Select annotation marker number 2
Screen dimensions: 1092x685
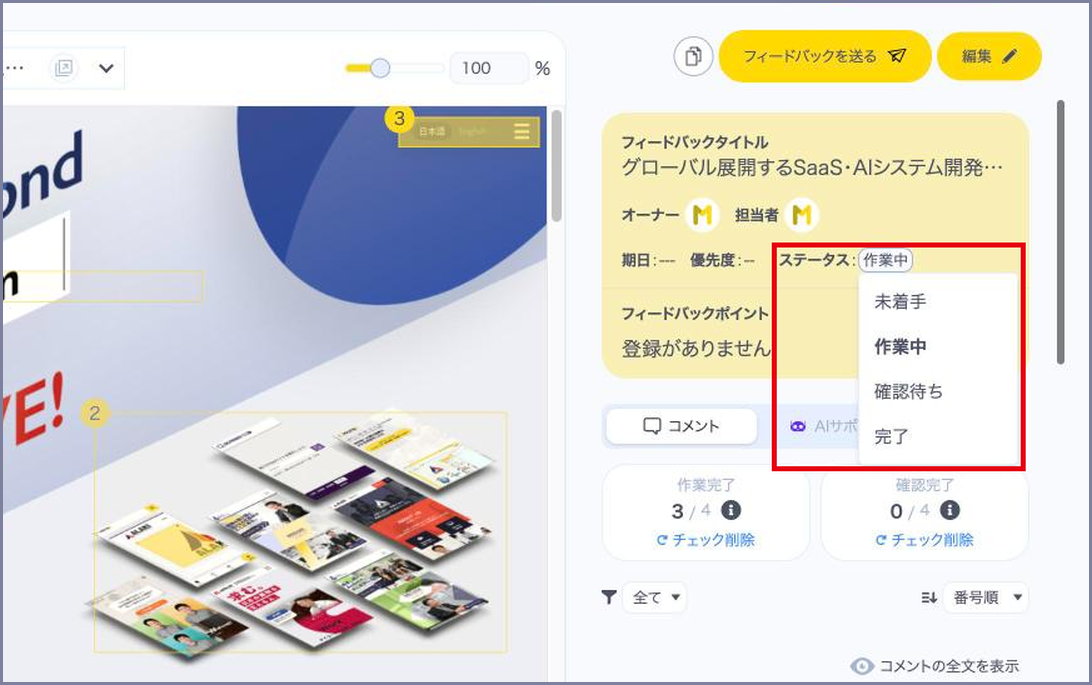[x=95, y=413]
